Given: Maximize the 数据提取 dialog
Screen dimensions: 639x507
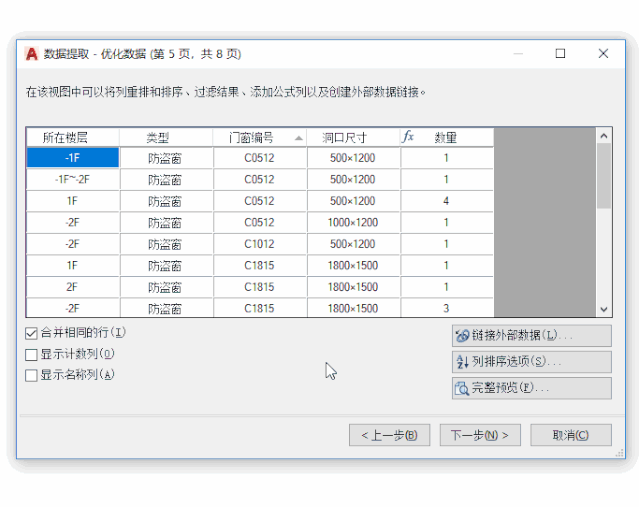Looking at the screenshot, I should click(560, 53).
